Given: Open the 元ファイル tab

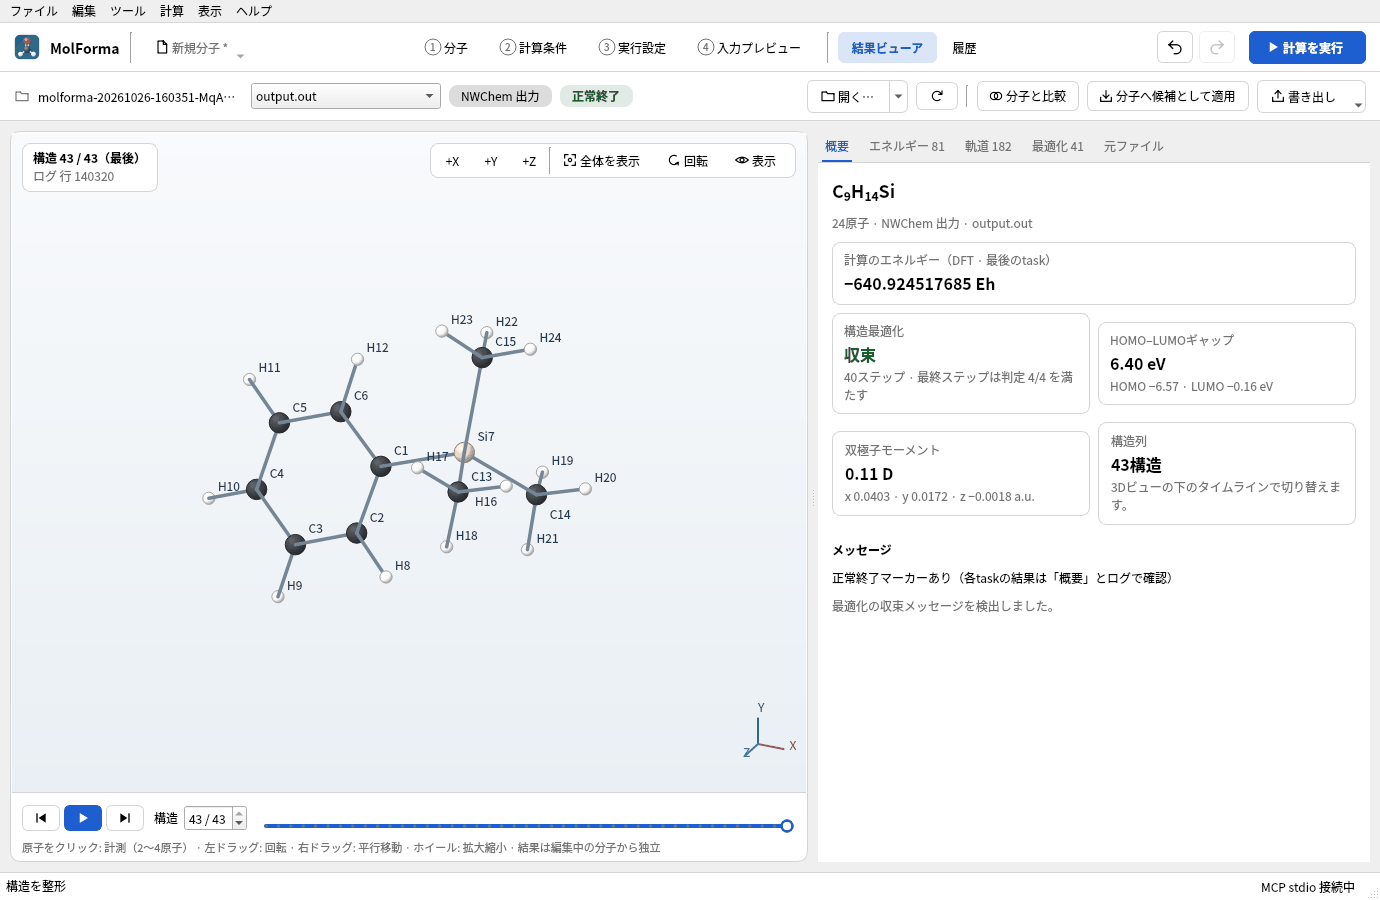Looking at the screenshot, I should pos(1134,146).
